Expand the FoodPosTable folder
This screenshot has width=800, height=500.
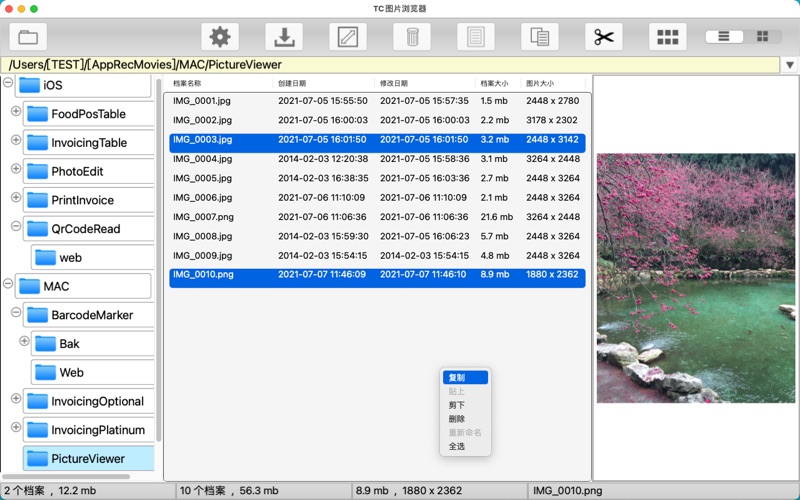click(x=16, y=112)
